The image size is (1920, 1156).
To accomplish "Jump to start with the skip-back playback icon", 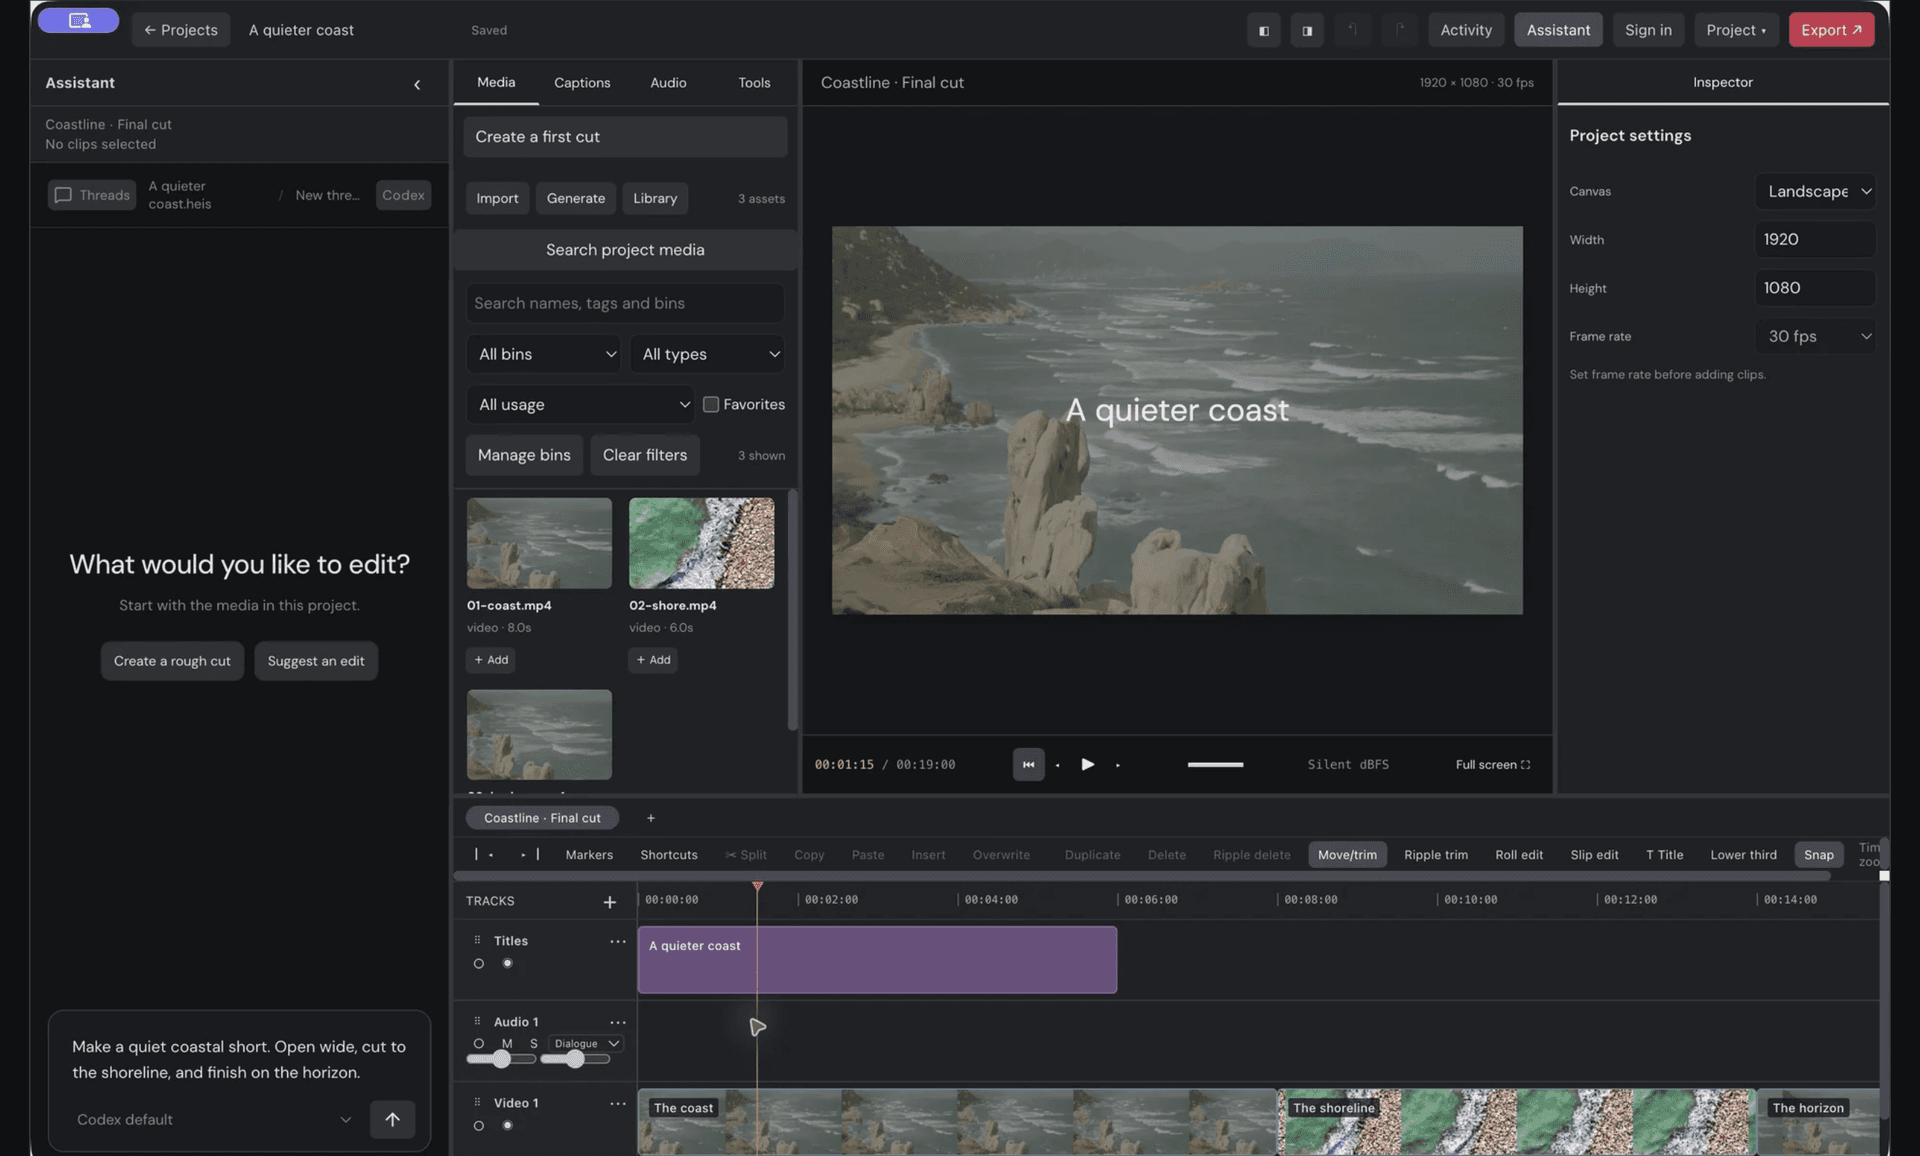I will [1028, 765].
